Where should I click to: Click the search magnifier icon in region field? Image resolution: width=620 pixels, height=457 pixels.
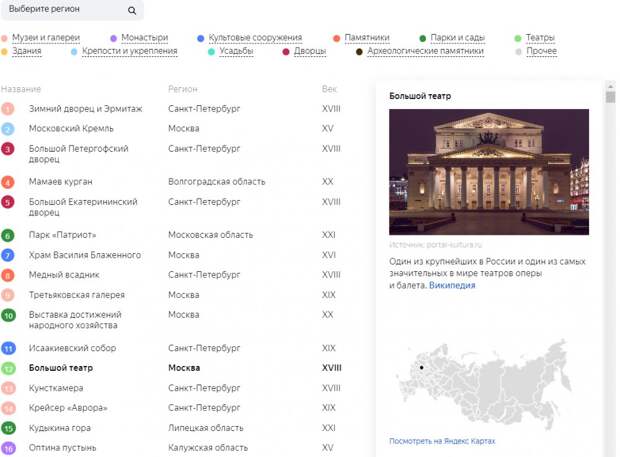point(132,11)
